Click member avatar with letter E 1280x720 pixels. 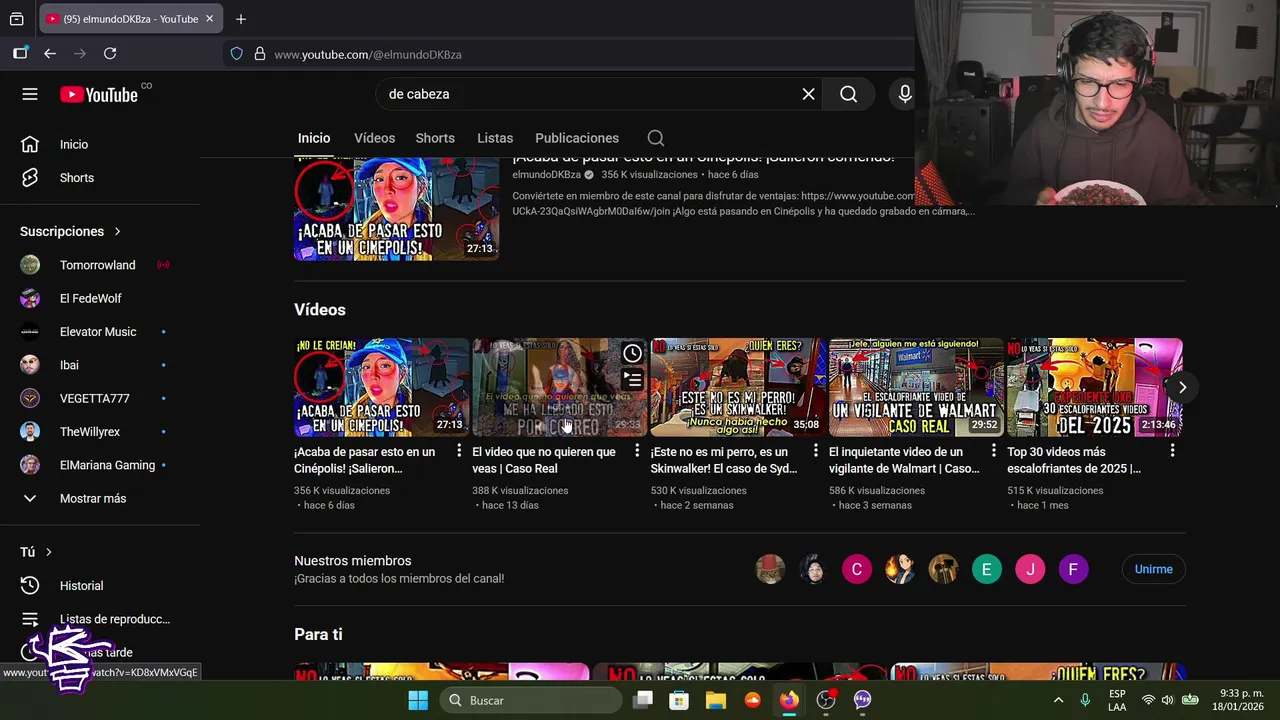pyautogui.click(x=986, y=569)
